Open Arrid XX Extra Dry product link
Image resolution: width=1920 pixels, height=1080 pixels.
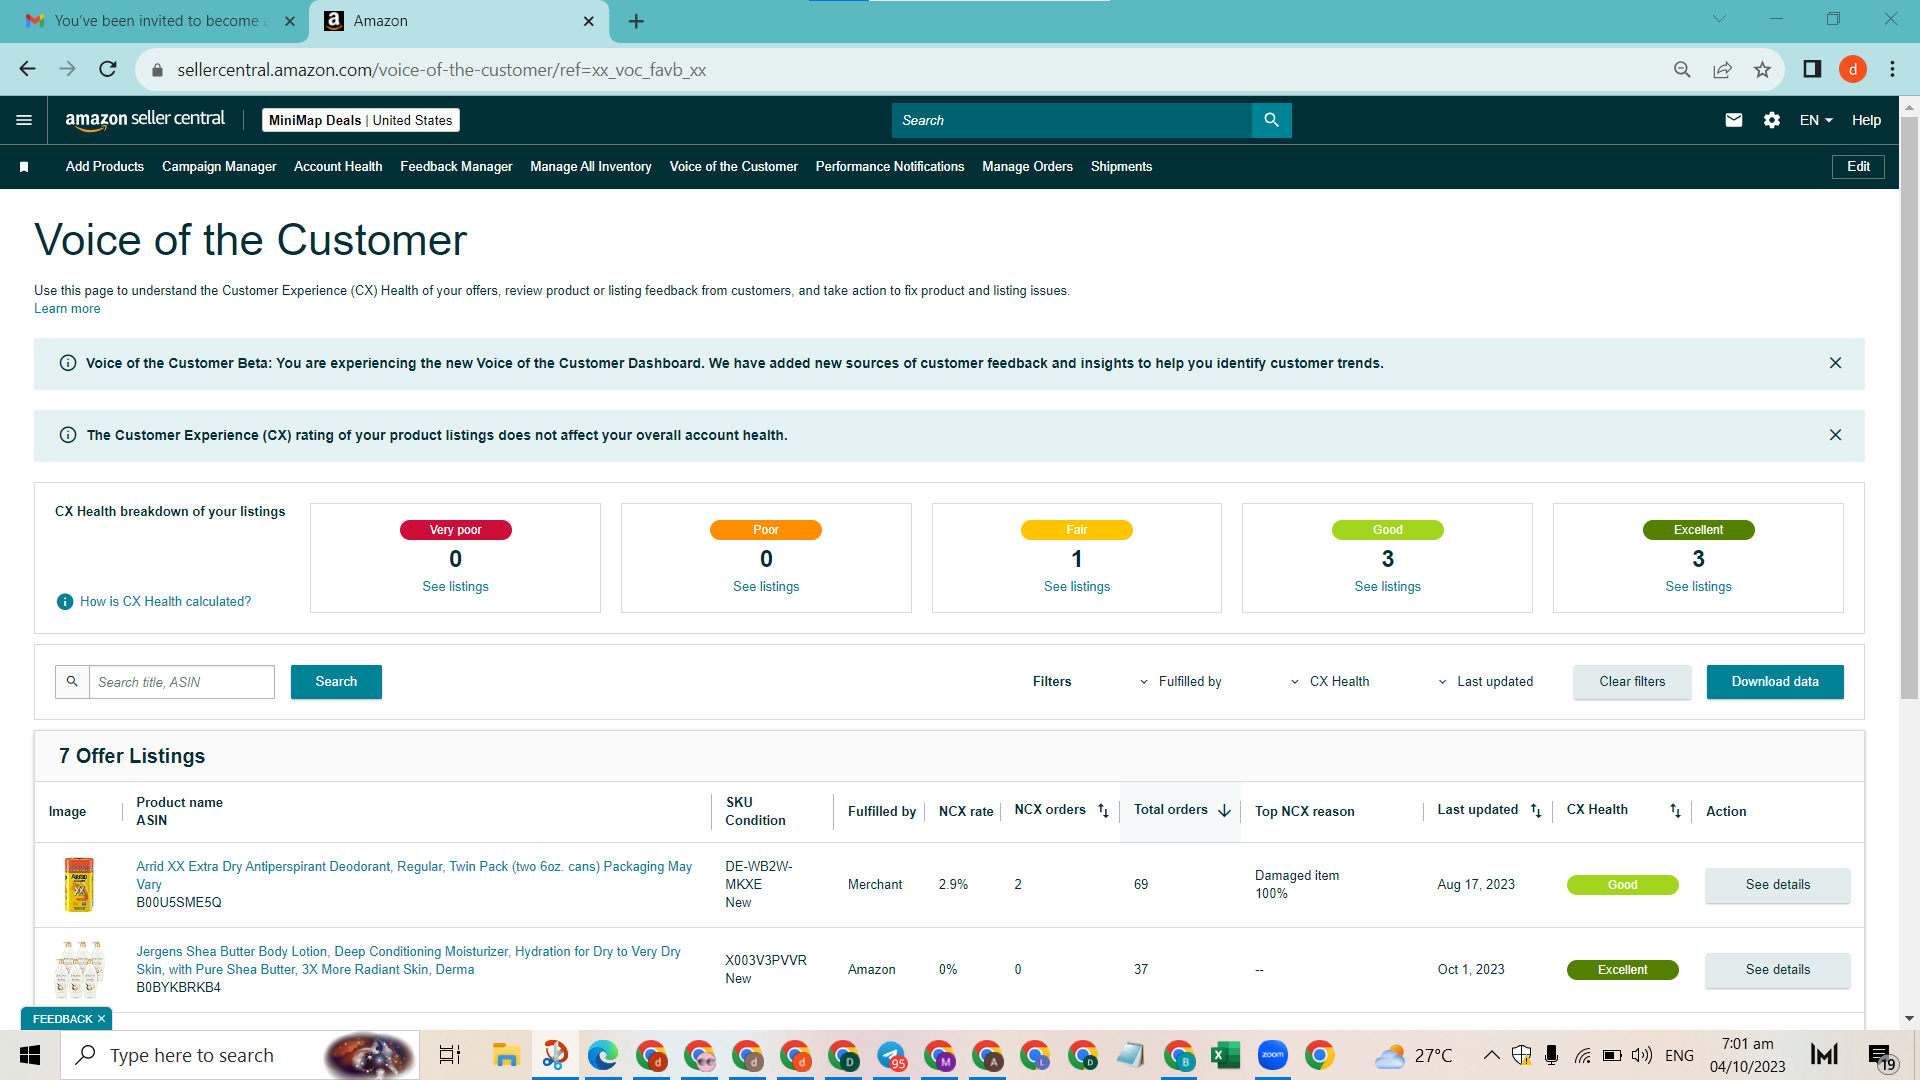[x=414, y=876]
